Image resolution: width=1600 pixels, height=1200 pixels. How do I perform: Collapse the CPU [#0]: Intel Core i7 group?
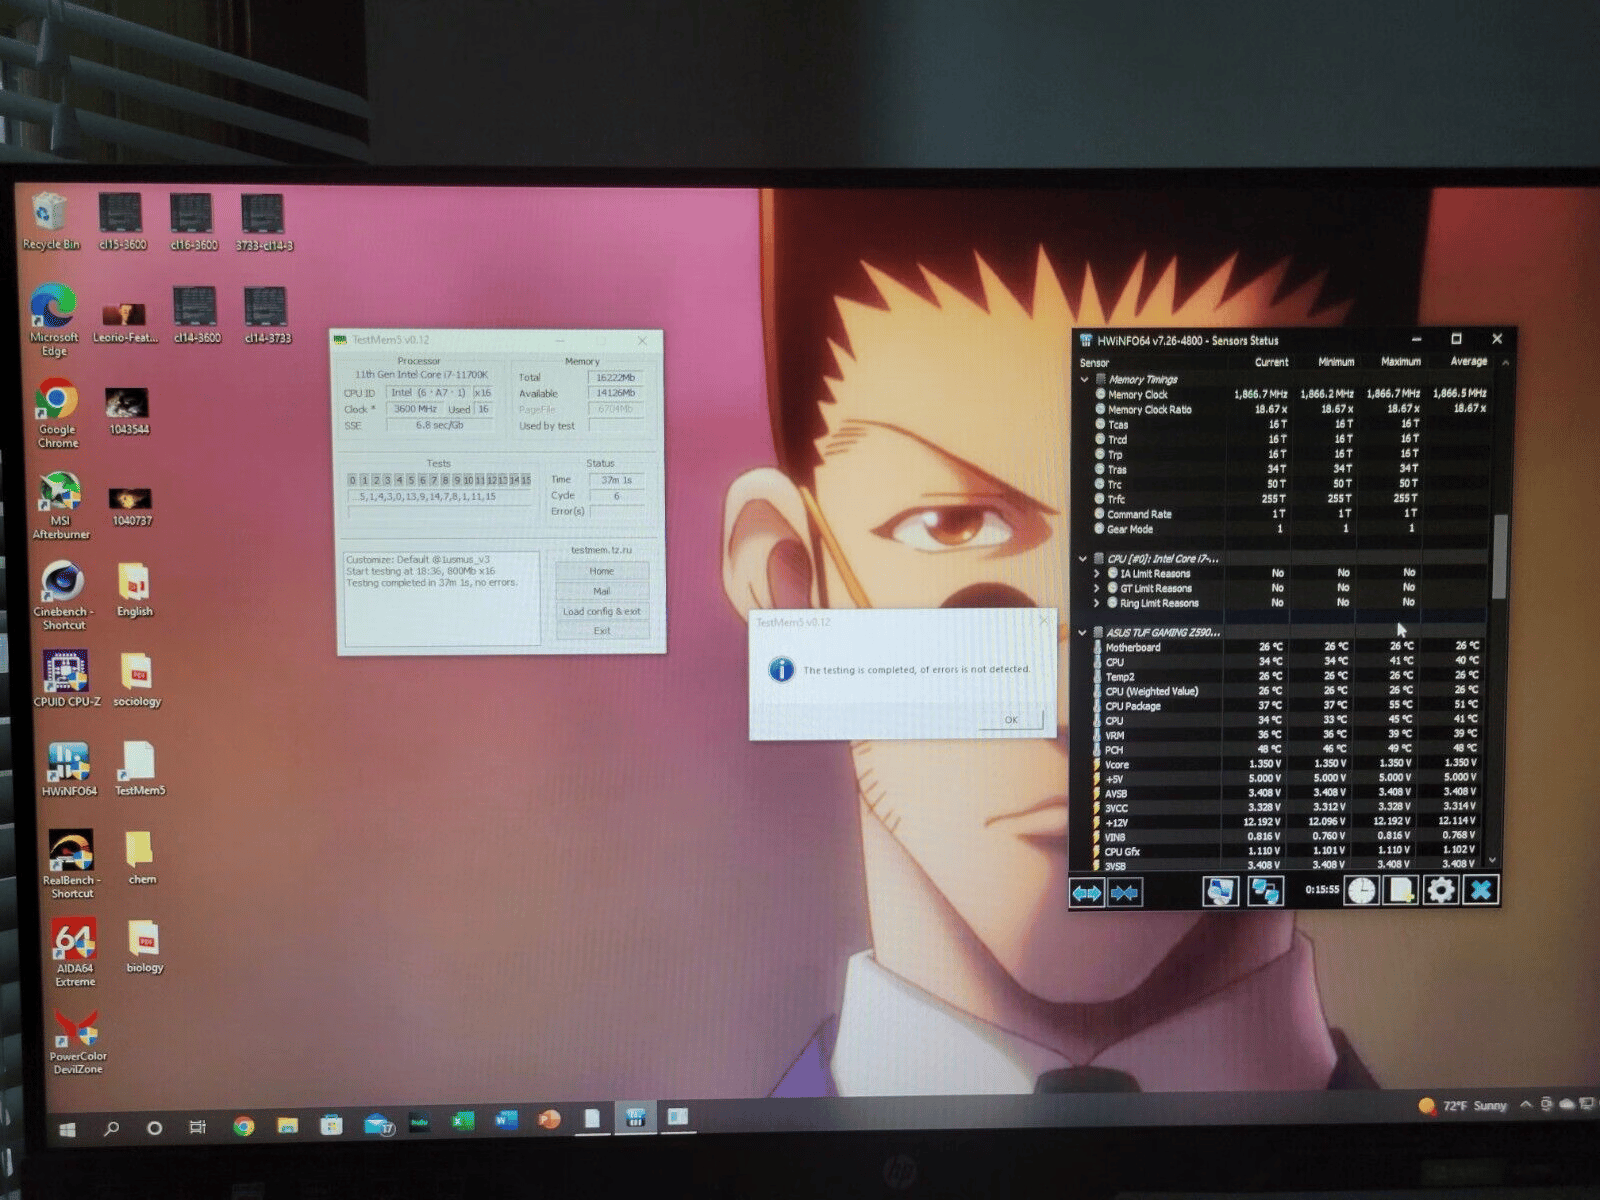tap(1083, 559)
